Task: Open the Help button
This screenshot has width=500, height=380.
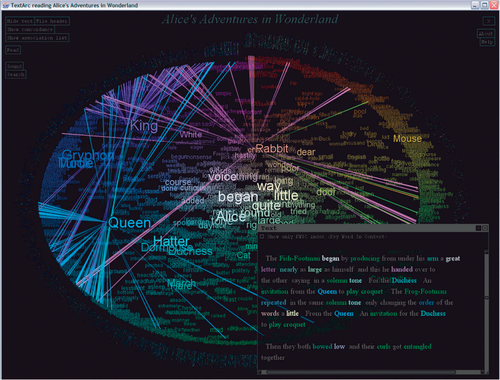Action: (487, 42)
